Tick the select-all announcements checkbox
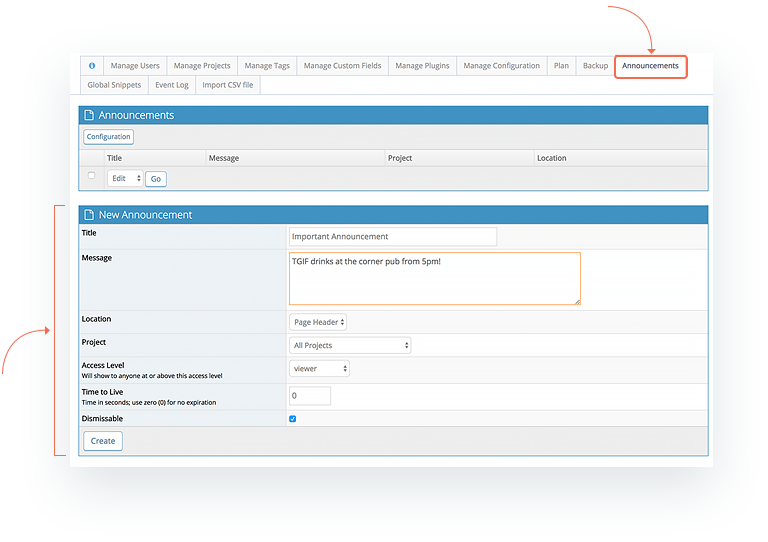Screen dimensions: 768x542 click(92, 175)
